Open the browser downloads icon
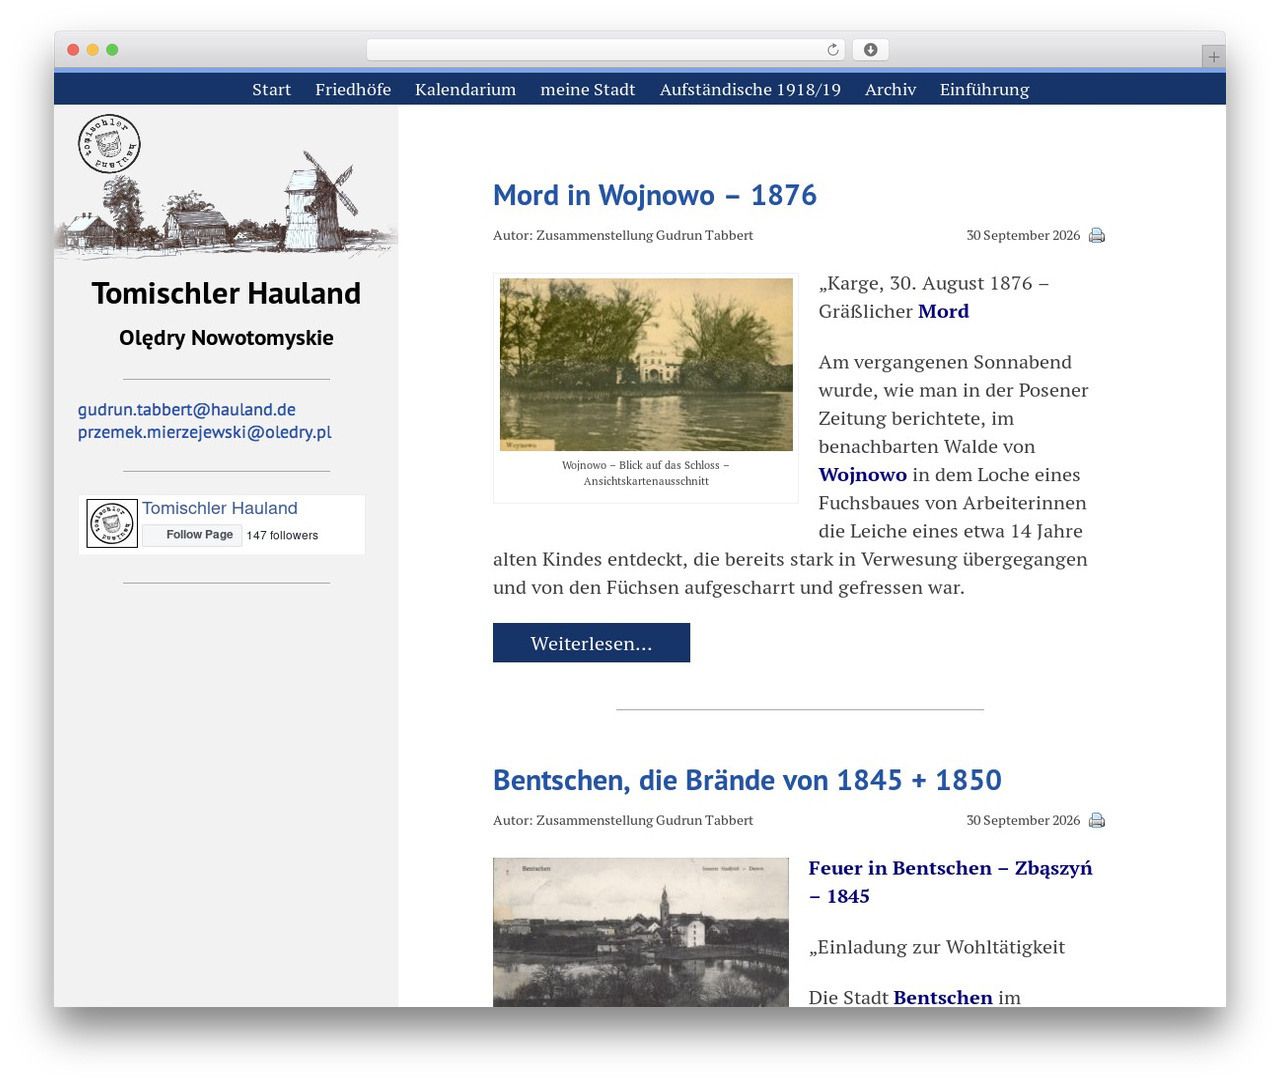 point(871,50)
